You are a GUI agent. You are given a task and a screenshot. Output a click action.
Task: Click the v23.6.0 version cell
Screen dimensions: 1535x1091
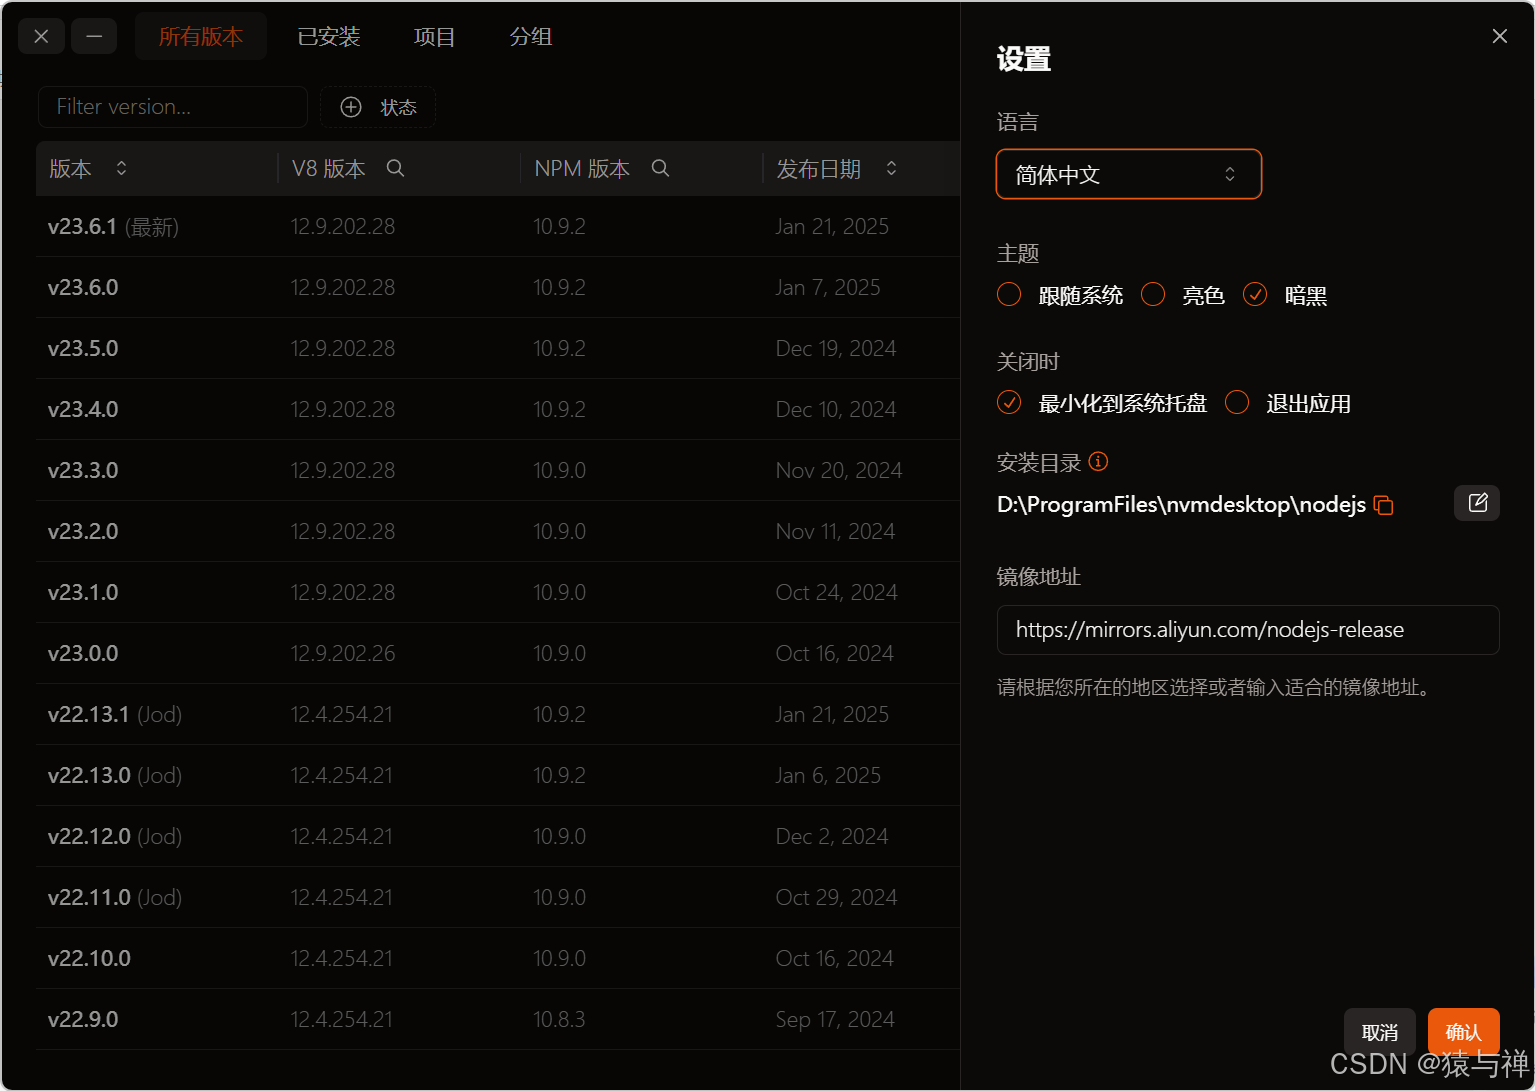click(x=83, y=288)
